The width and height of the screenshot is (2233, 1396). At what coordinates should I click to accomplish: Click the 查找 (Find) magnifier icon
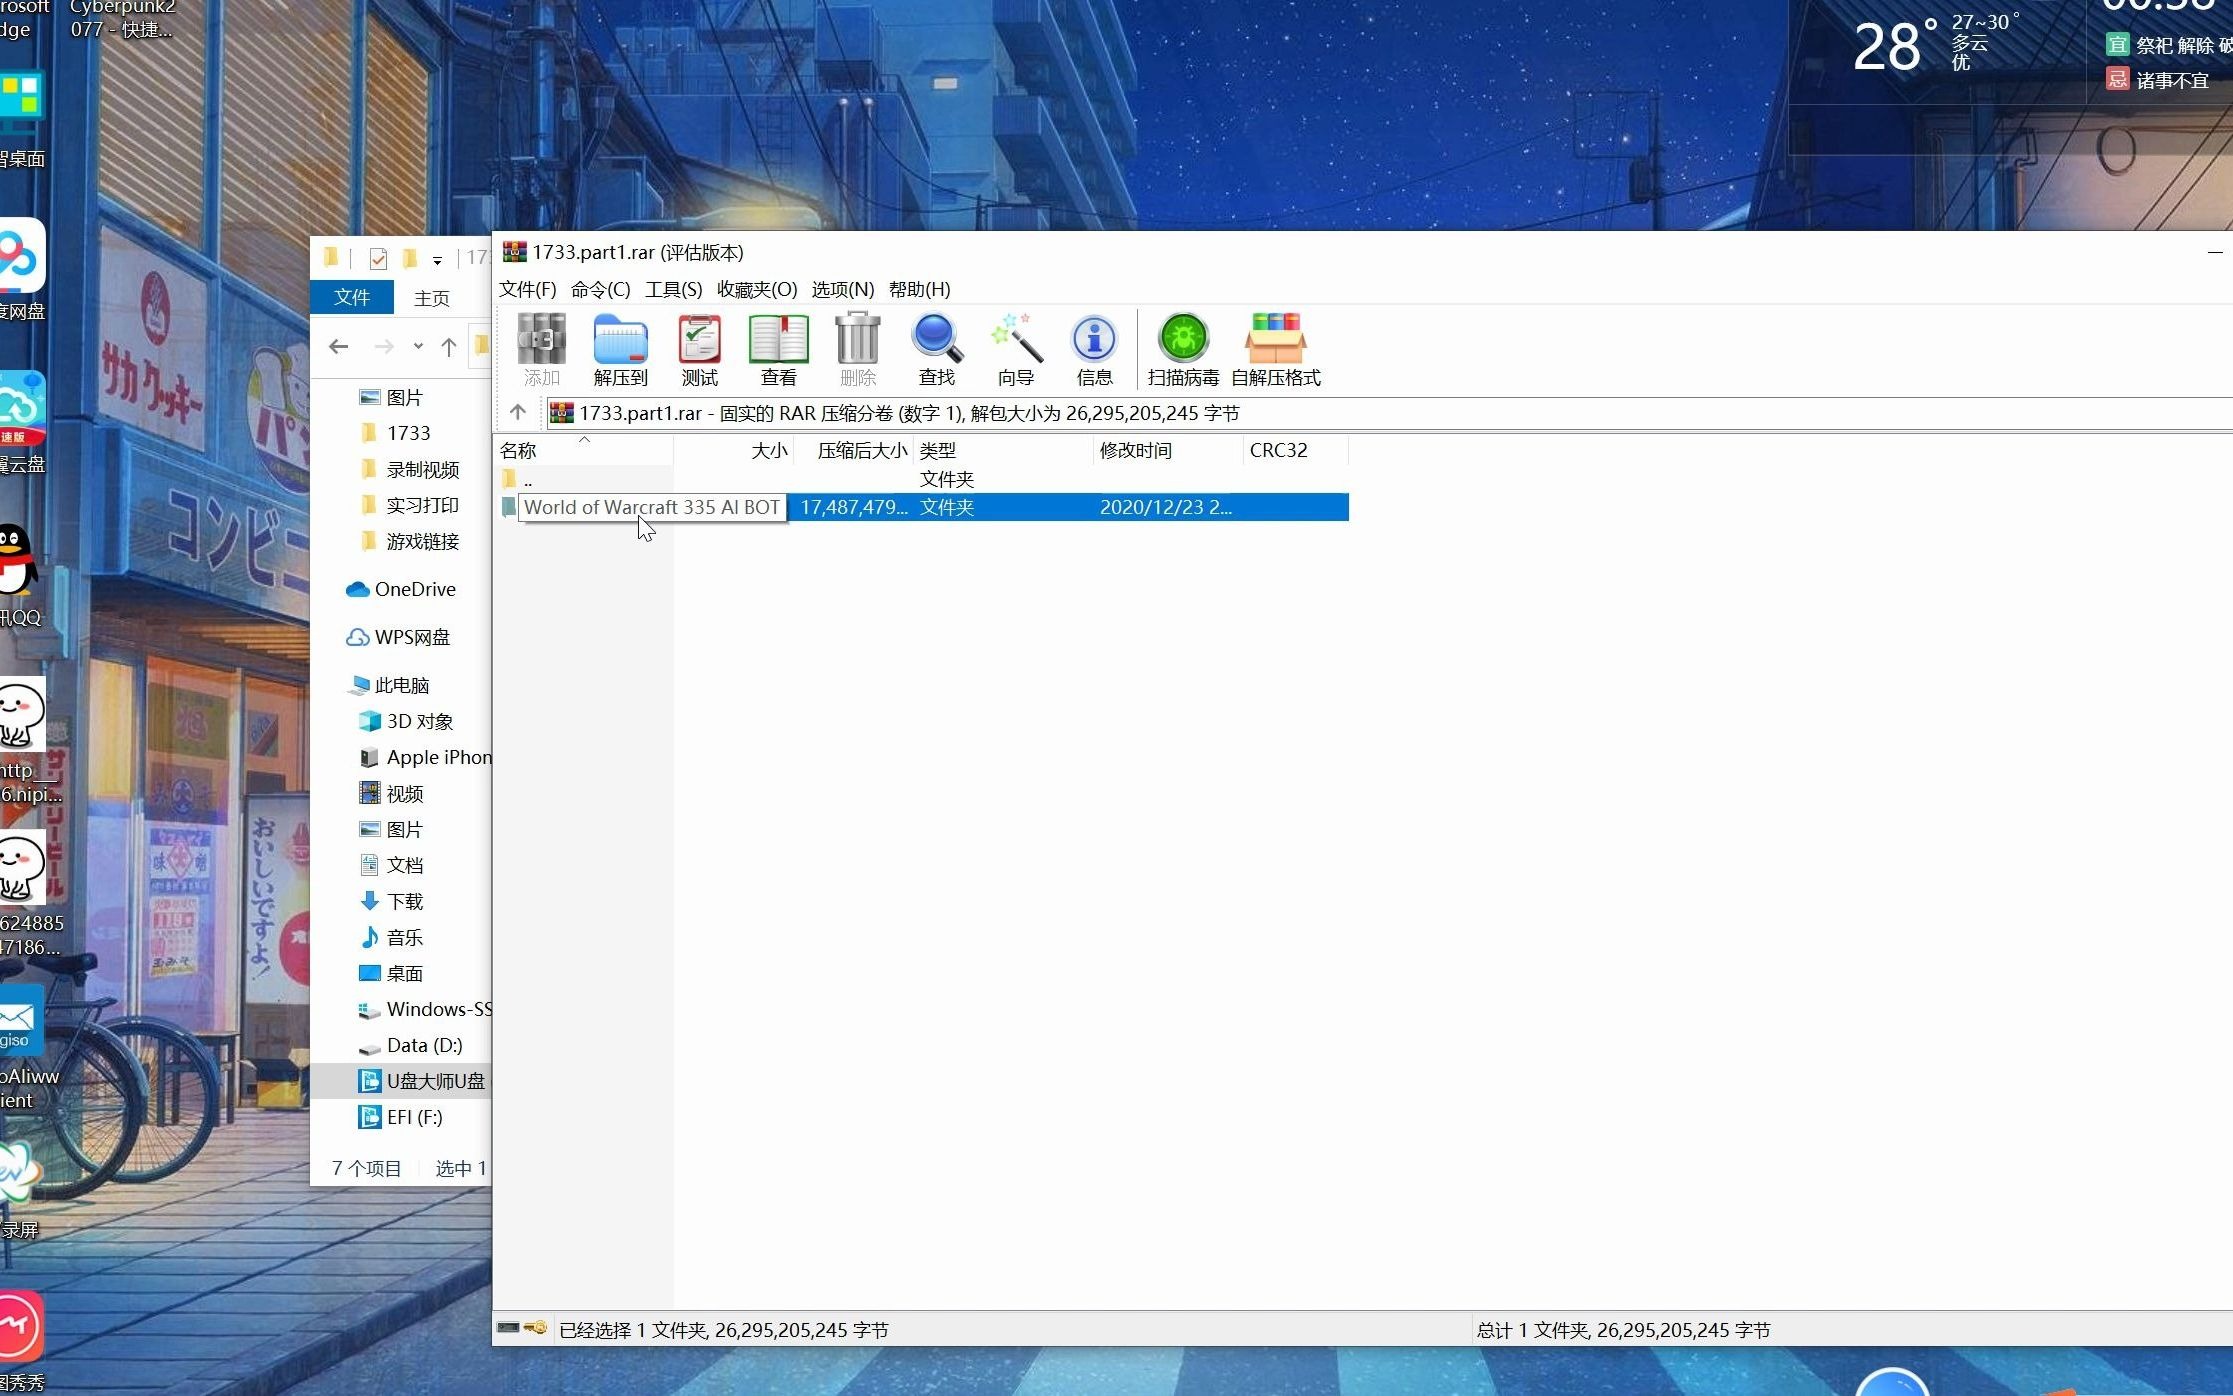(x=936, y=349)
